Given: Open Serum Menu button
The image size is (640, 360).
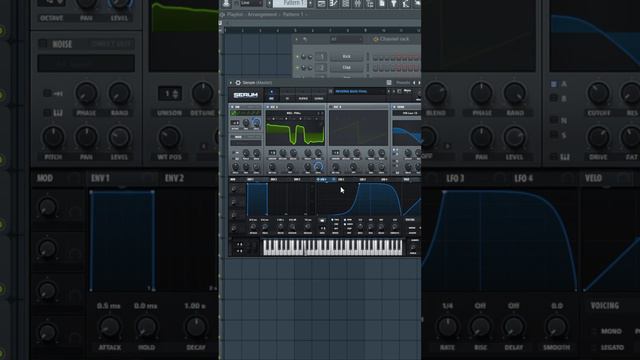Looking at the screenshot, I should click(x=407, y=90).
